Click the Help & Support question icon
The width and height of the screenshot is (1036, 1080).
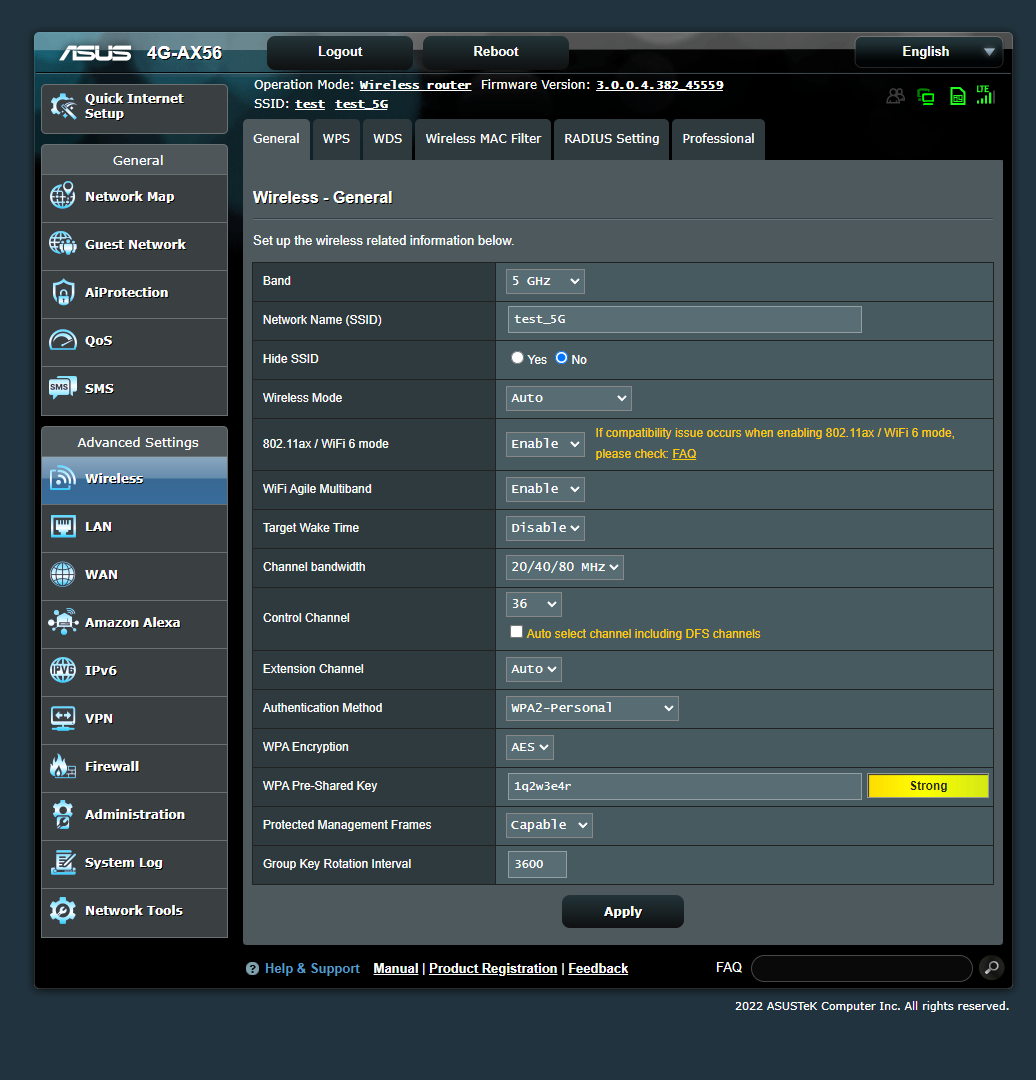[x=252, y=968]
